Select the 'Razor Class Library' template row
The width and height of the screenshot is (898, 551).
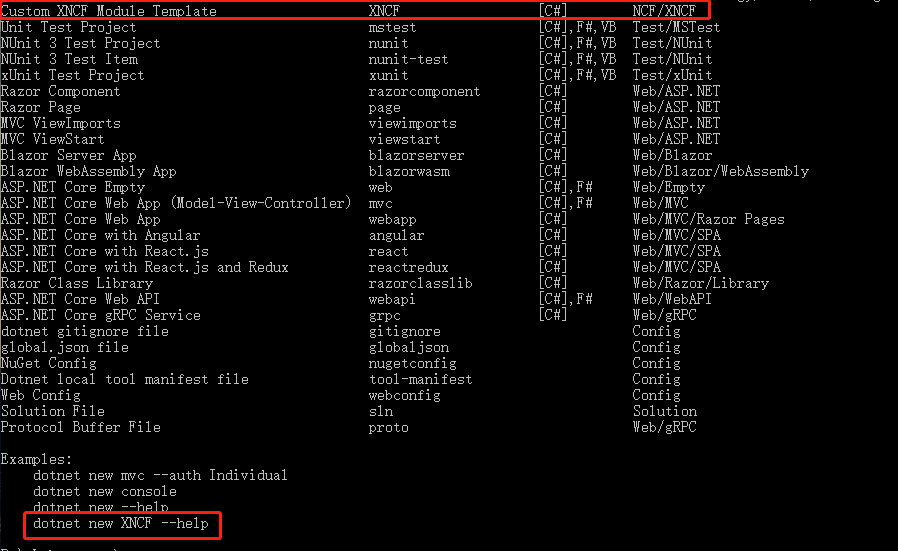tap(385, 284)
